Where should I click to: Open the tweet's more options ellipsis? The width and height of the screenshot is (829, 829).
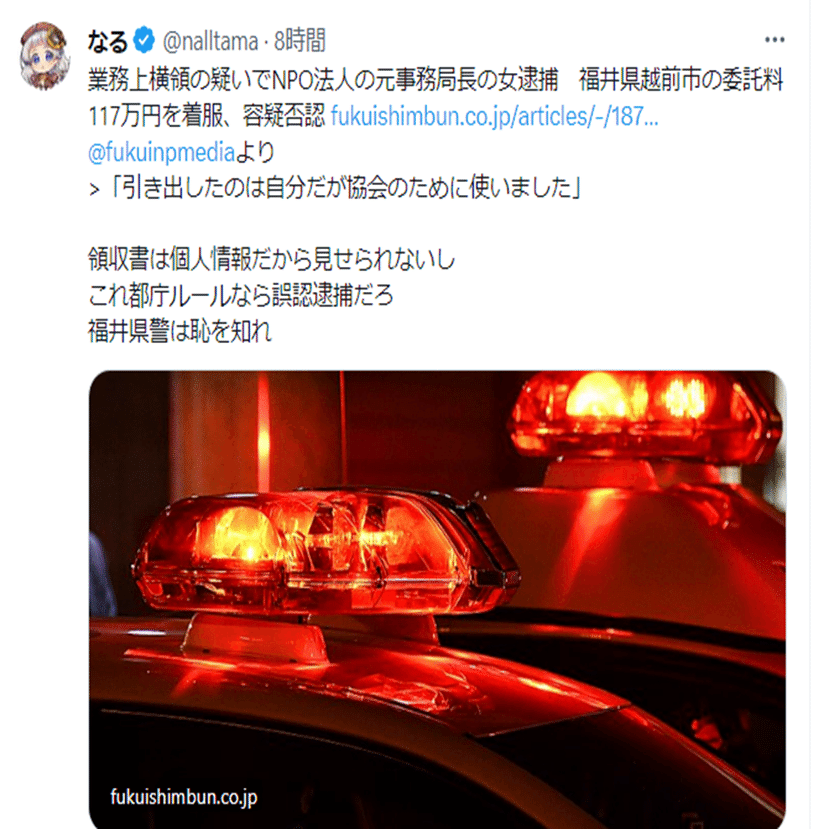tap(775, 40)
